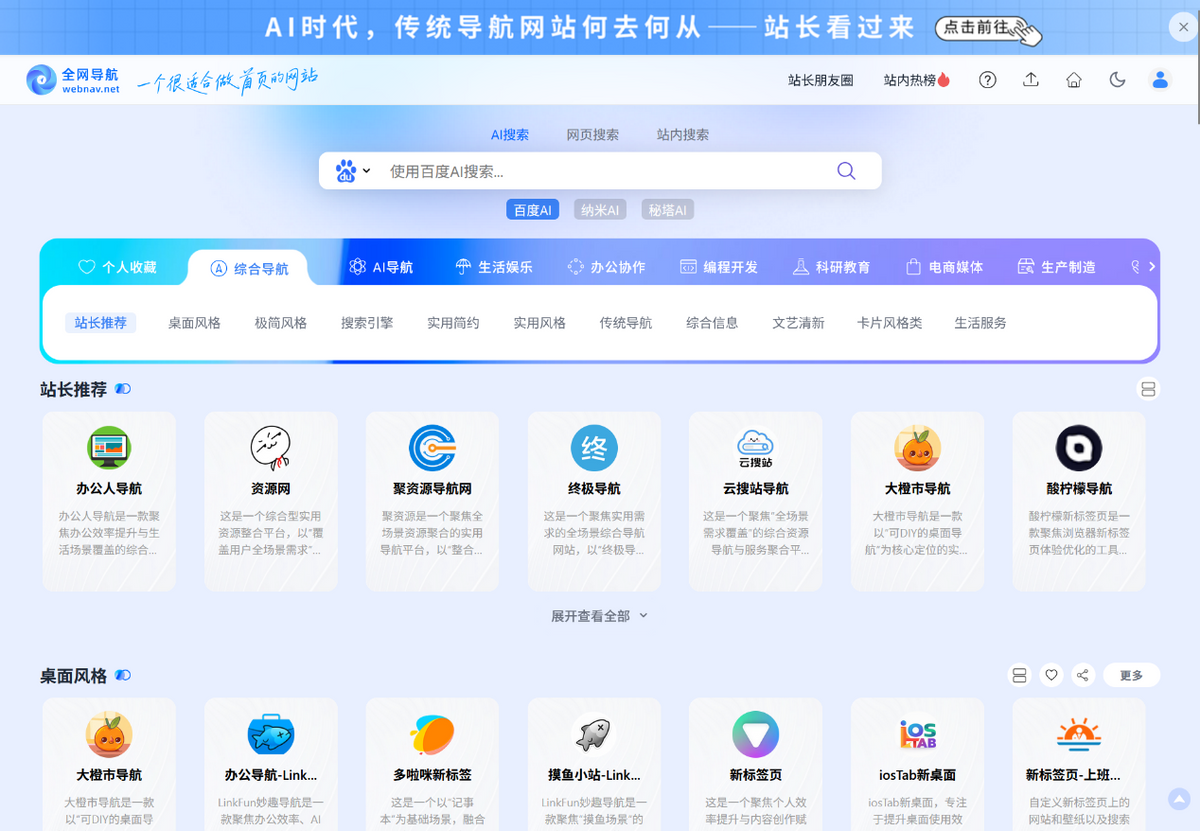The width and height of the screenshot is (1200, 831).
Task: Open the 办公协作 category tab
Action: pos(606,267)
